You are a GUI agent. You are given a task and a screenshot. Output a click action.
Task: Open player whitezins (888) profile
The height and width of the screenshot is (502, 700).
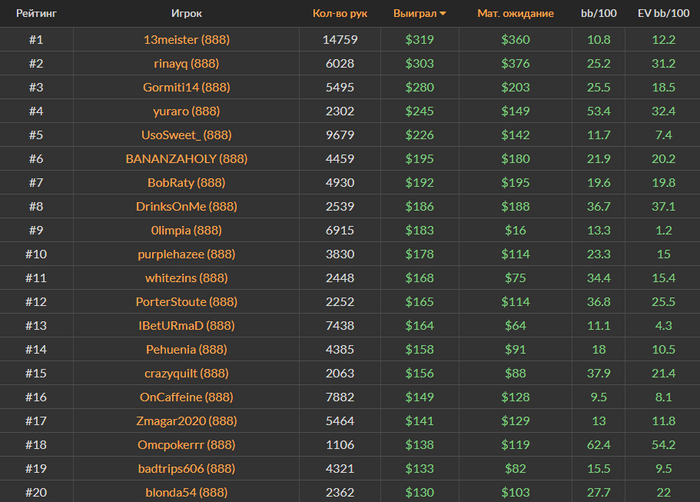coord(187,278)
